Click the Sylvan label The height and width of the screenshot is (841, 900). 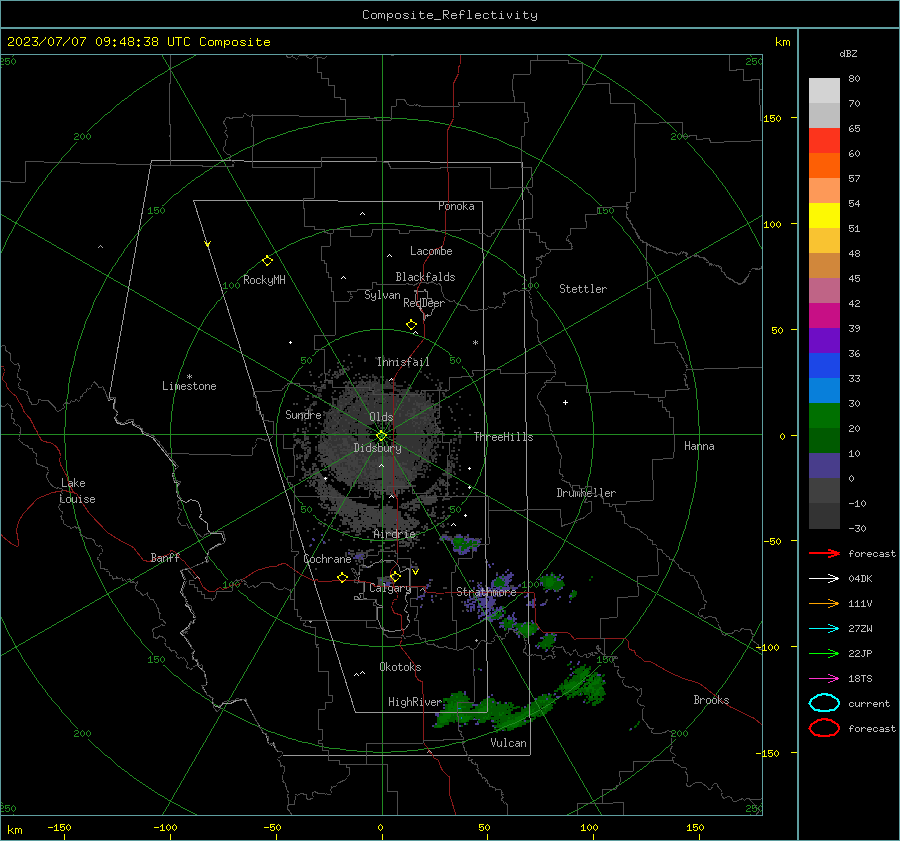382,295
